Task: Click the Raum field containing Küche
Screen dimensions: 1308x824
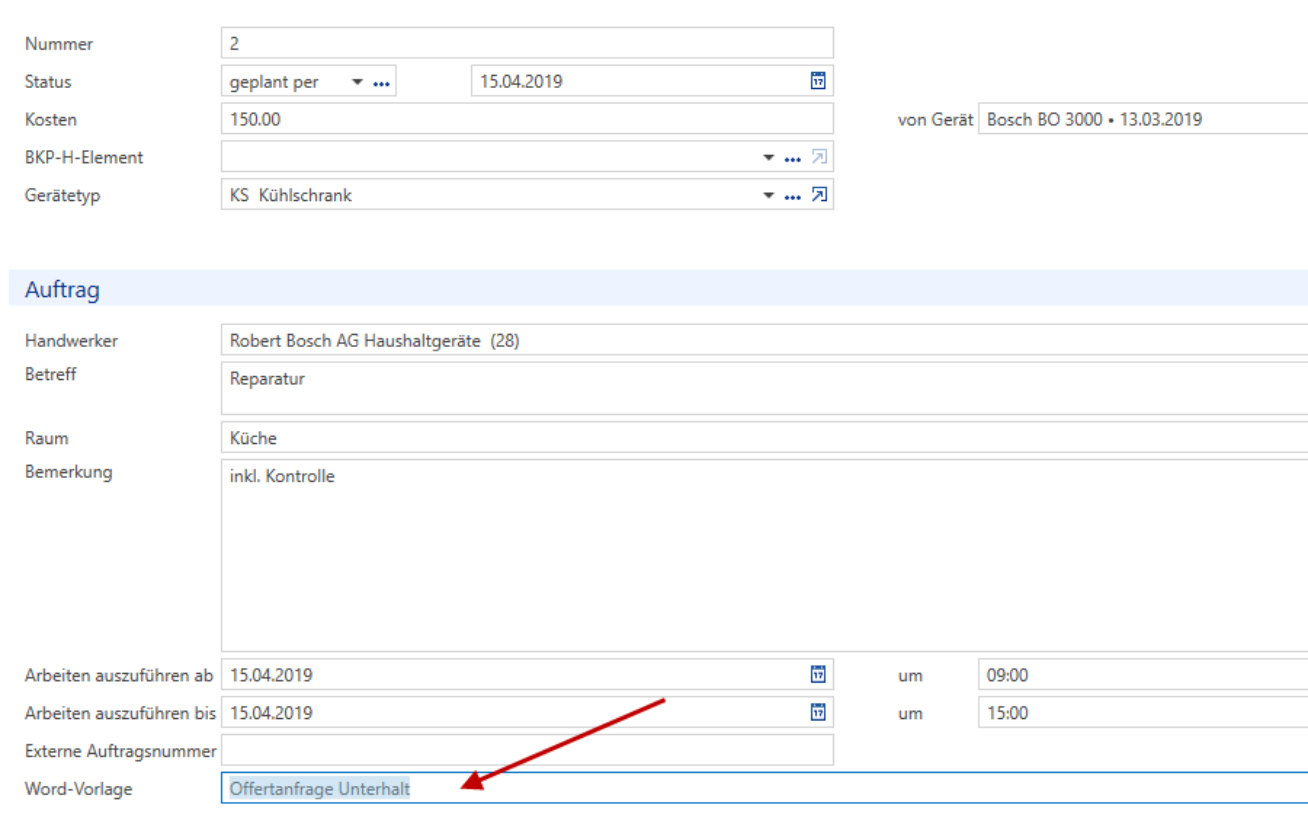Action: pos(764,438)
